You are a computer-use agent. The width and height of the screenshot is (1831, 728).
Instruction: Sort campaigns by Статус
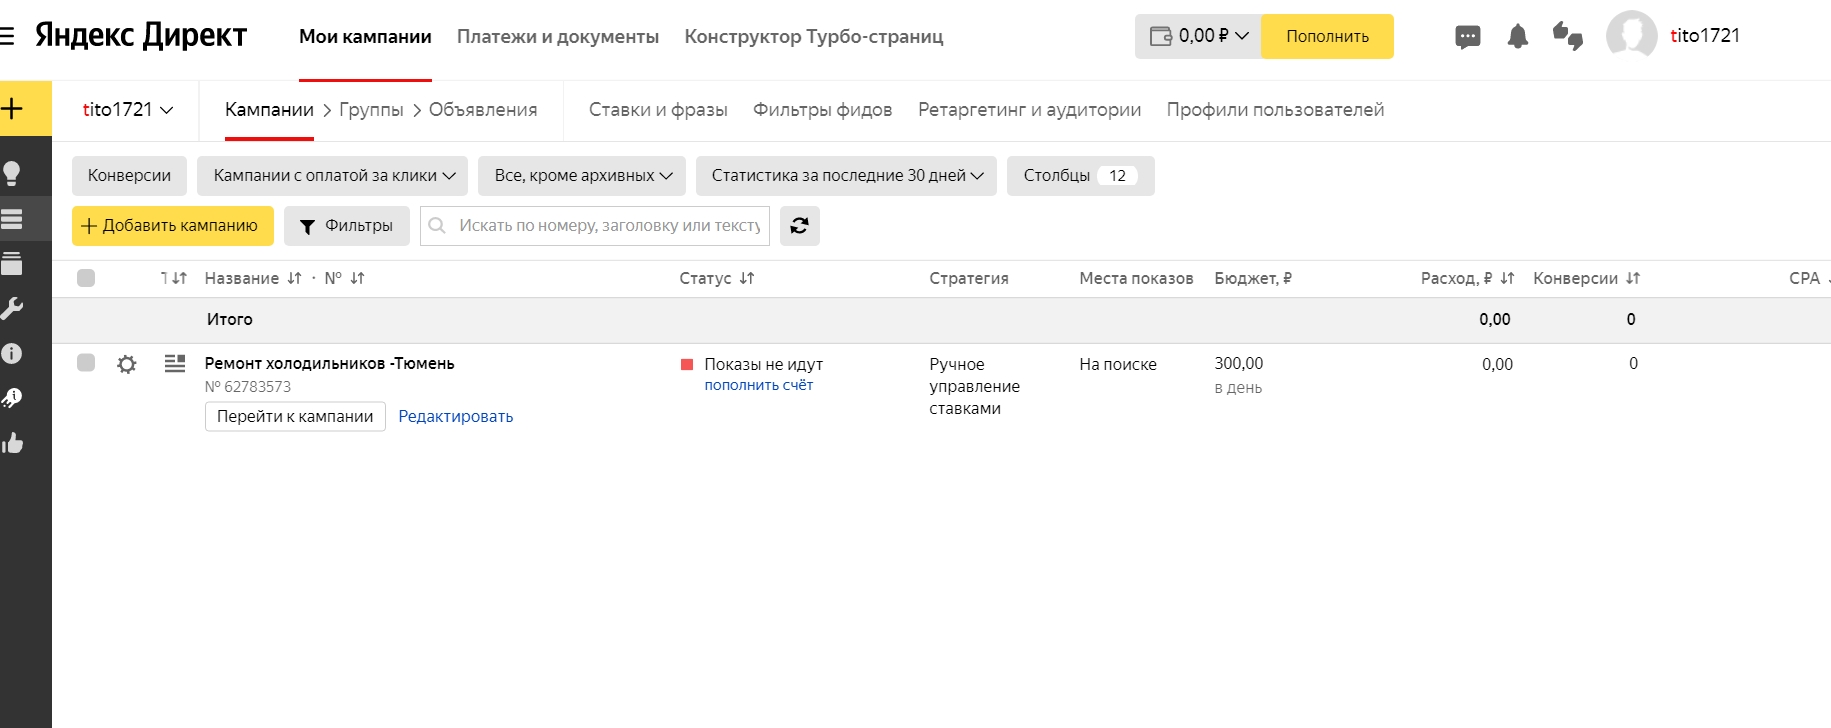746,278
